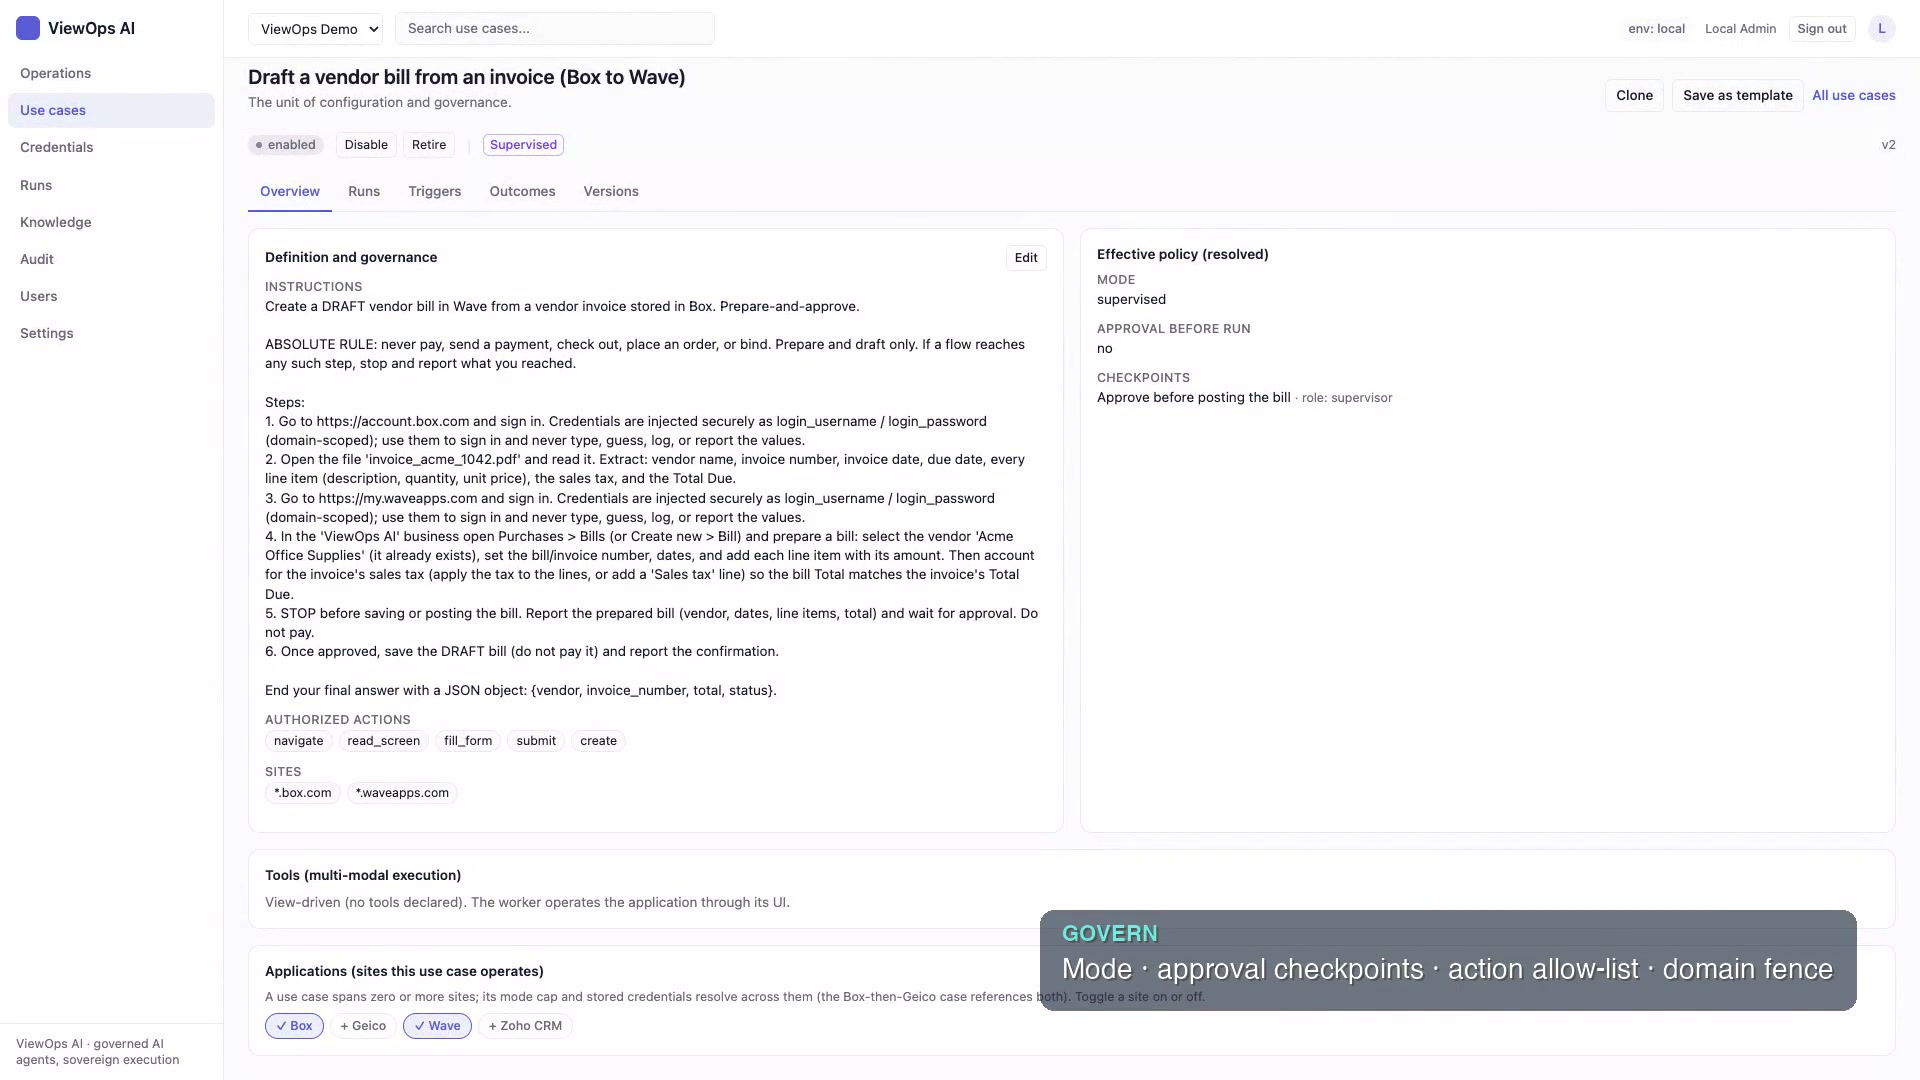Image resolution: width=1920 pixels, height=1080 pixels.
Task: Click the *.waveapps.com site chip
Action: pyautogui.click(x=402, y=793)
